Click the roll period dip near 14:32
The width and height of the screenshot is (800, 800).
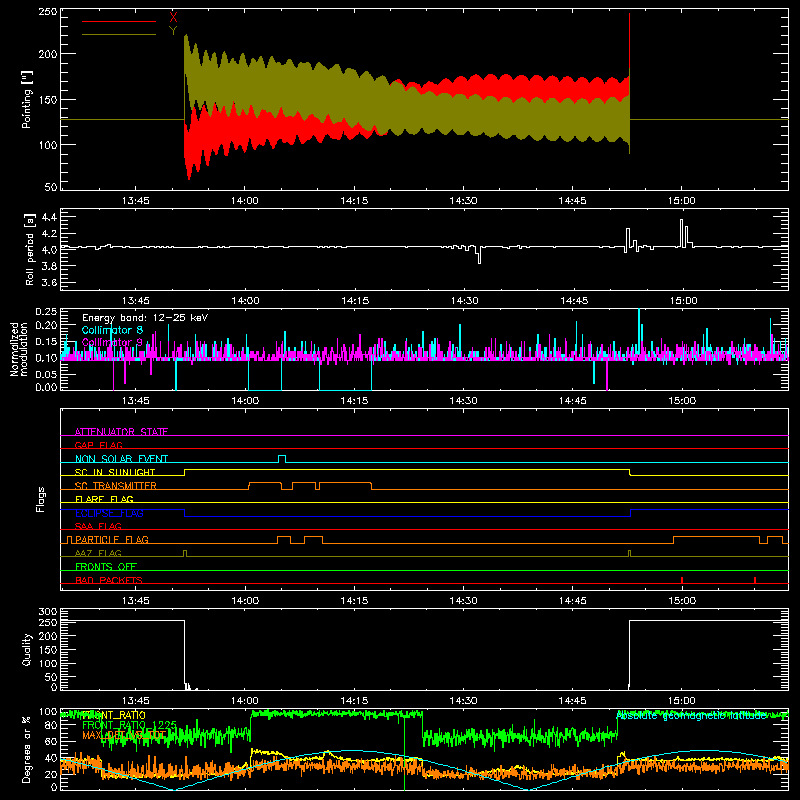pos(479,255)
